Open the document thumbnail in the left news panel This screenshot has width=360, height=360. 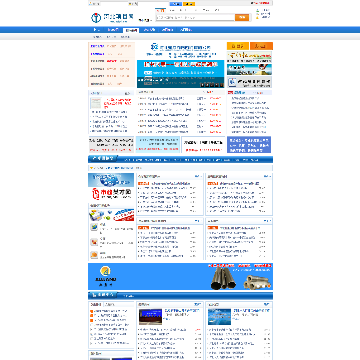pyautogui.click(x=96, y=103)
